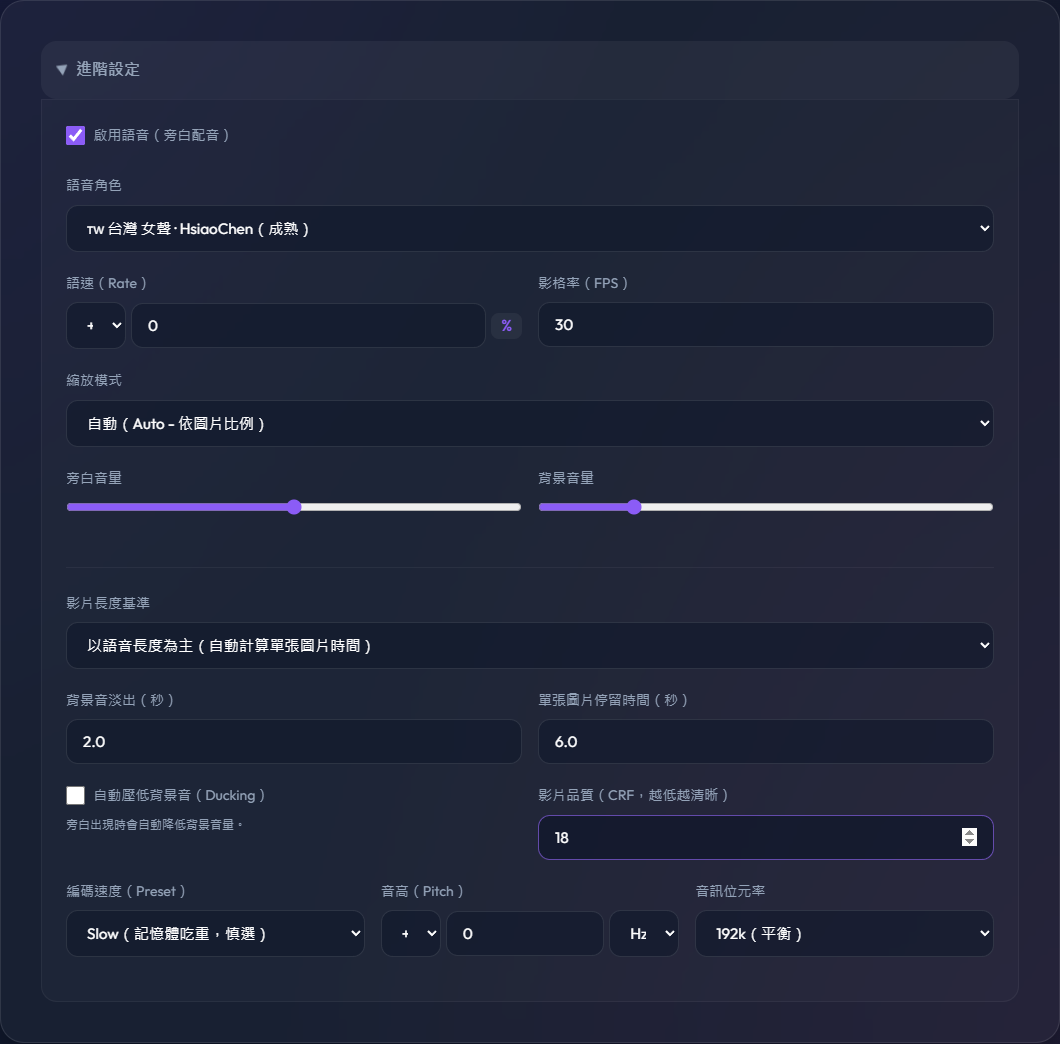Click the 背景音量 slider handle
Image resolution: width=1060 pixels, height=1044 pixels.
[x=633, y=507]
